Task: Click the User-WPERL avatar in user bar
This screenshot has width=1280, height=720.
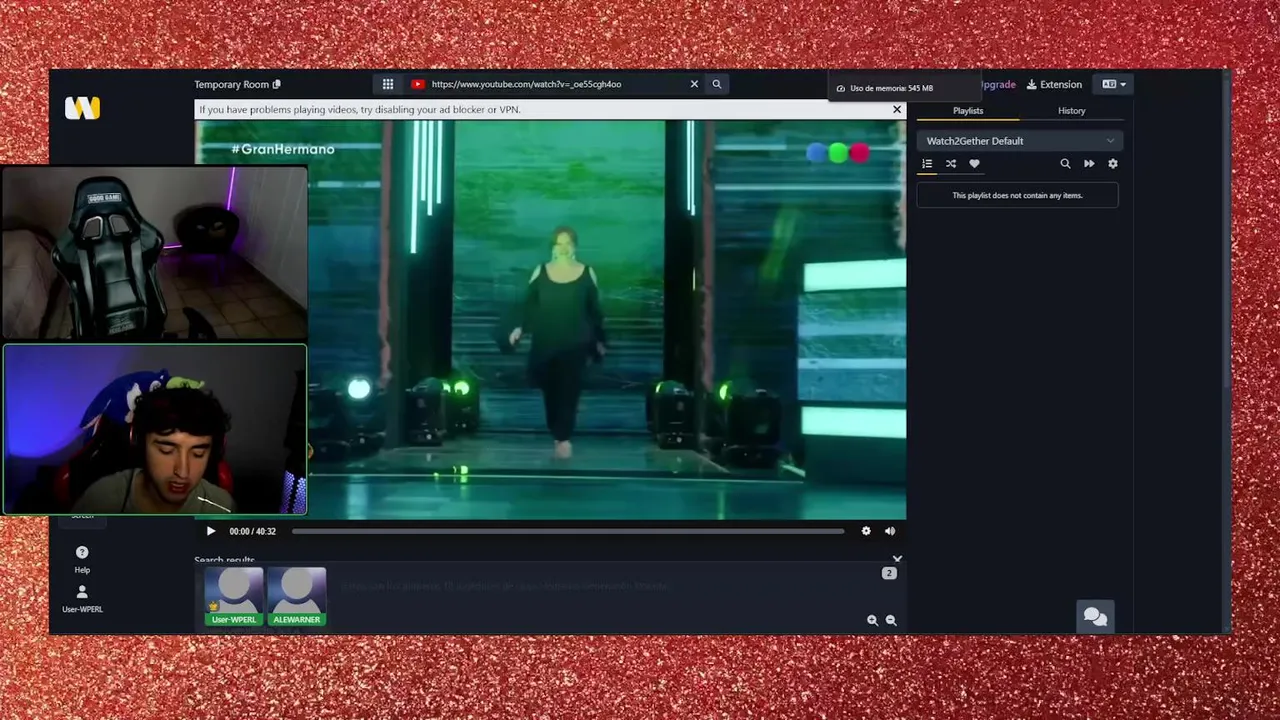Action: click(x=234, y=596)
